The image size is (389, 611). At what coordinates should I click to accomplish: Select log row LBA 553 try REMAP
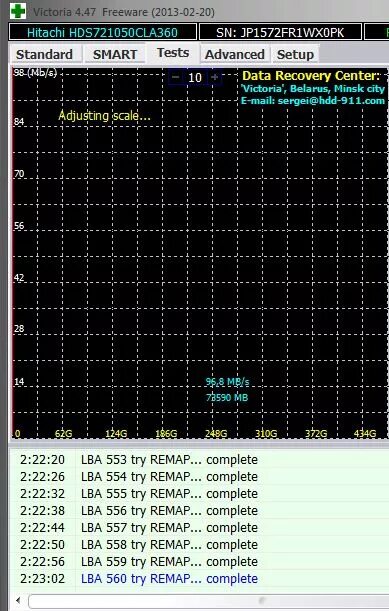[x=199, y=459]
